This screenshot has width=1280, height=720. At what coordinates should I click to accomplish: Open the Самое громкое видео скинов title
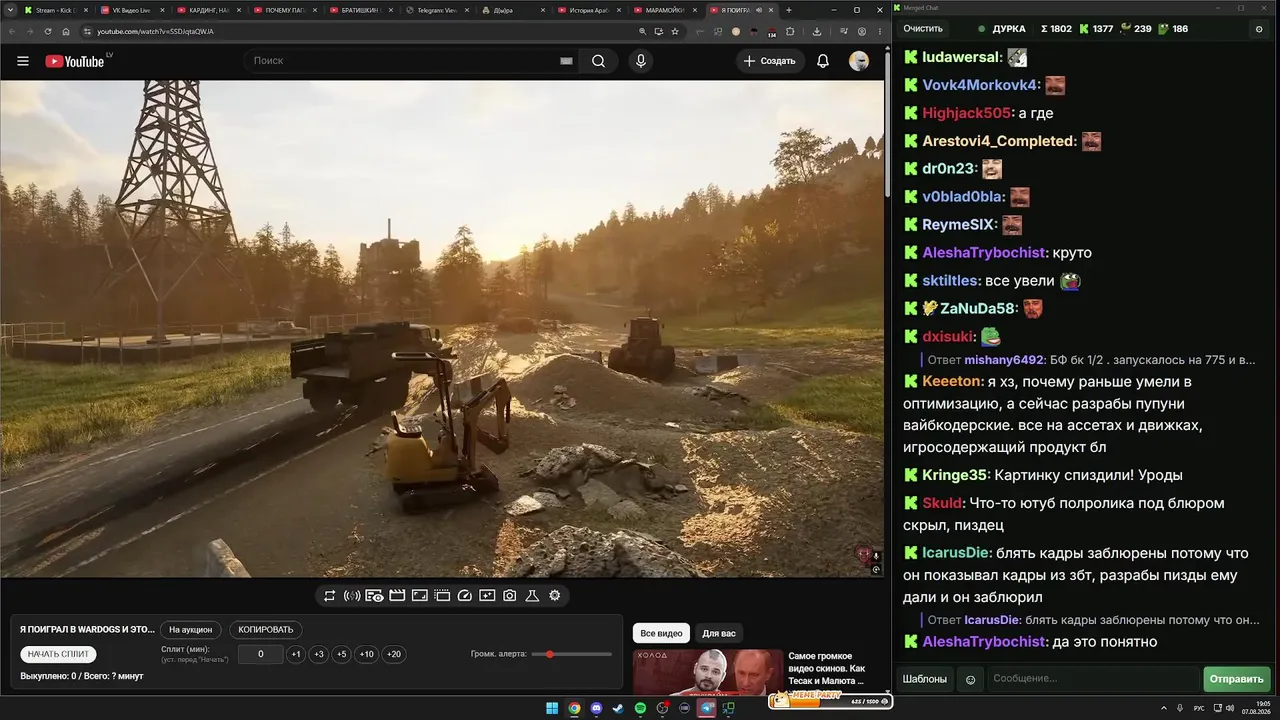(829, 668)
